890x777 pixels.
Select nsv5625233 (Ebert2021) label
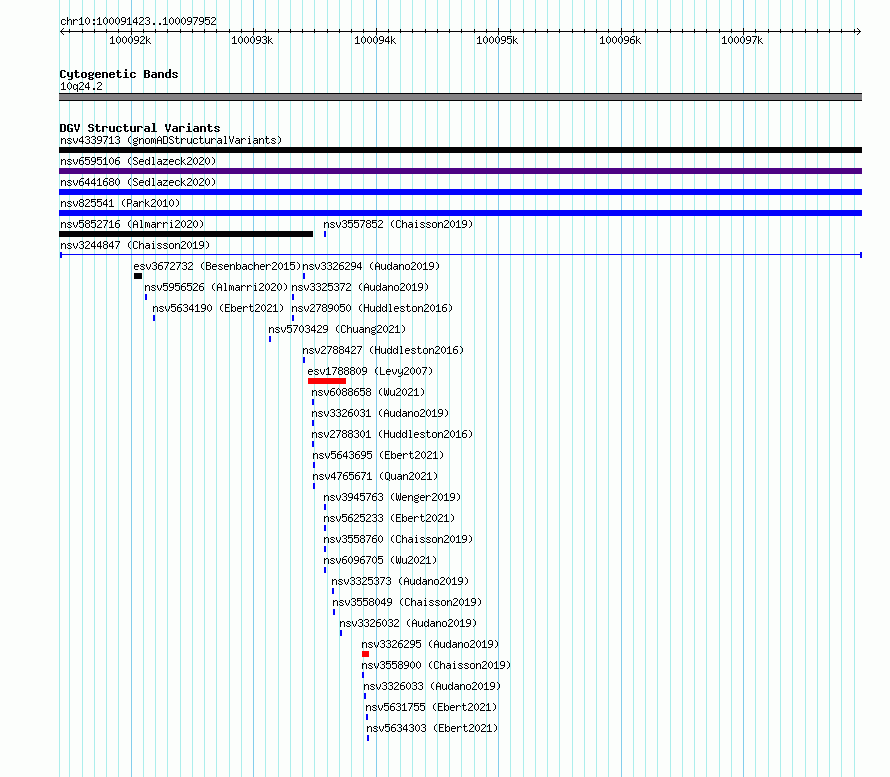coord(389,518)
